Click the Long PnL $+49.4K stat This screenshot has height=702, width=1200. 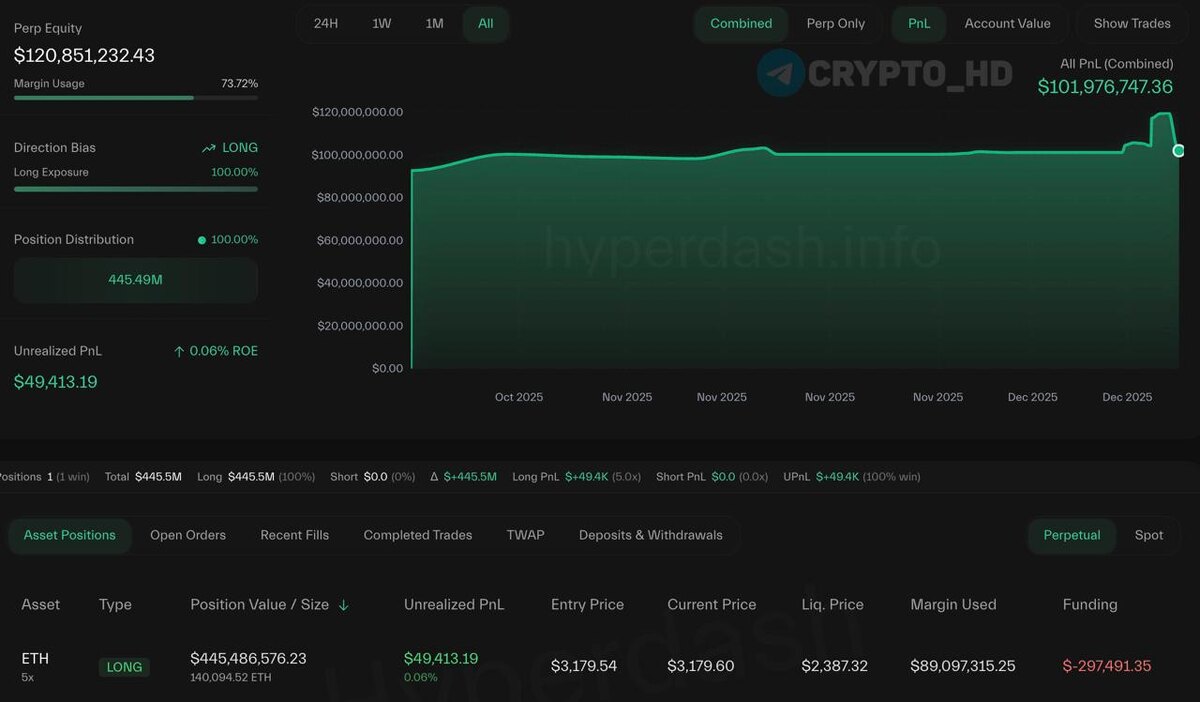578,477
